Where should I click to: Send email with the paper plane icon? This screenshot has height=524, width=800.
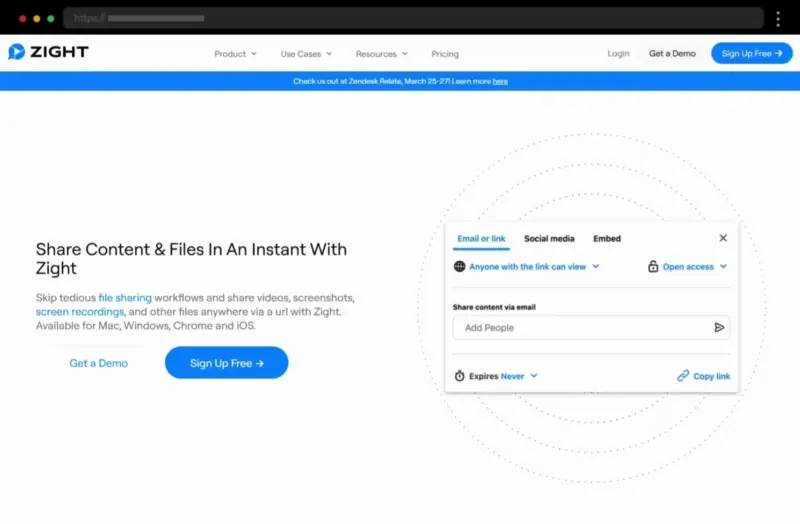coord(719,328)
